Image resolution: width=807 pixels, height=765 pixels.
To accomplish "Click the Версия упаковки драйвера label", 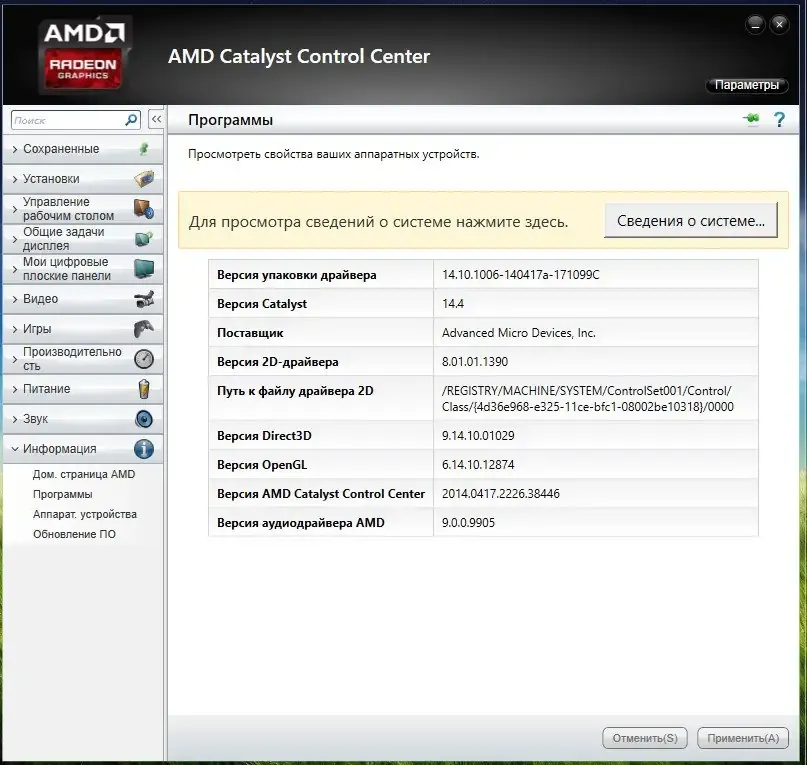I will click(296, 275).
